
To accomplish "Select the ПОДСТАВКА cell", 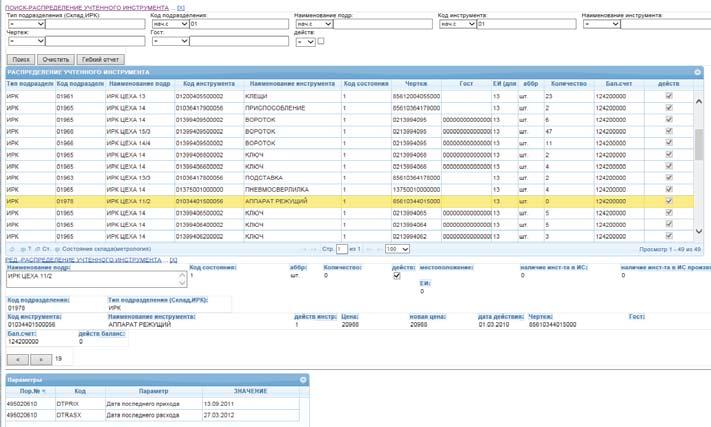I will (292, 178).
